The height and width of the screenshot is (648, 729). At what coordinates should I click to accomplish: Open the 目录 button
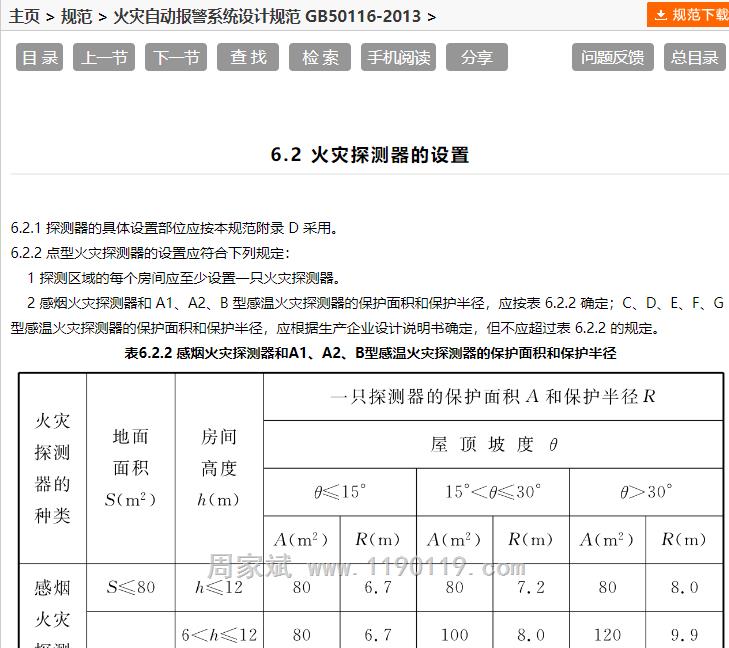coord(40,57)
